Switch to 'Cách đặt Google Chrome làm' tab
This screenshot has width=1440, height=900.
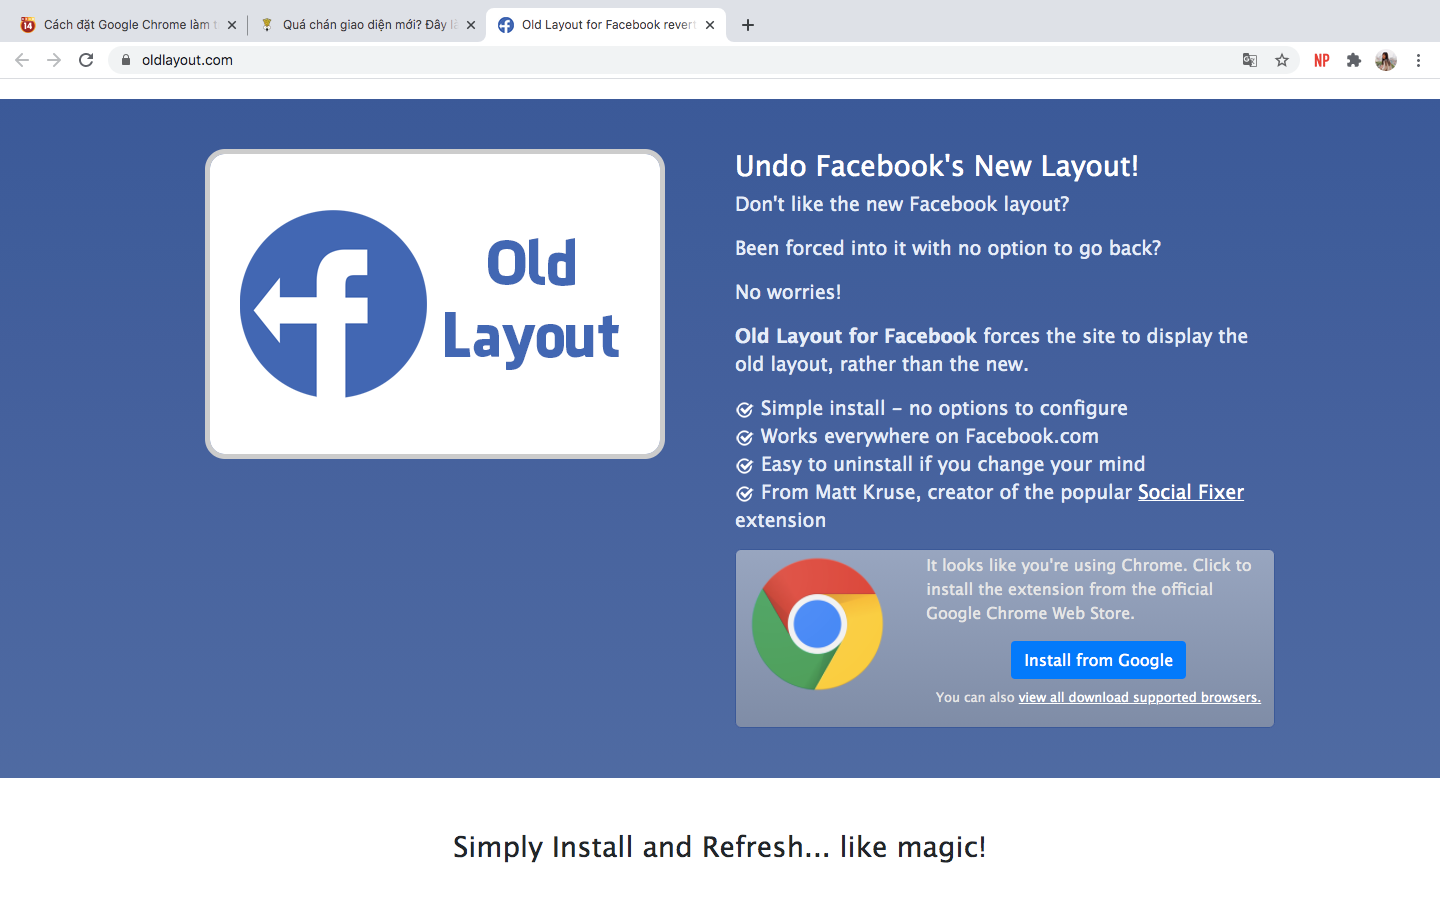point(127,25)
